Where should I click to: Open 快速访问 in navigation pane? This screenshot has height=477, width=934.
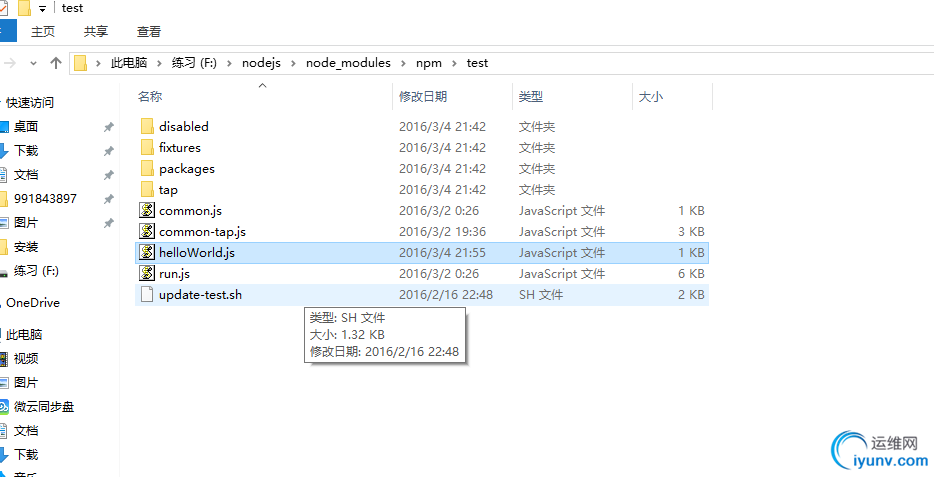pos(30,102)
